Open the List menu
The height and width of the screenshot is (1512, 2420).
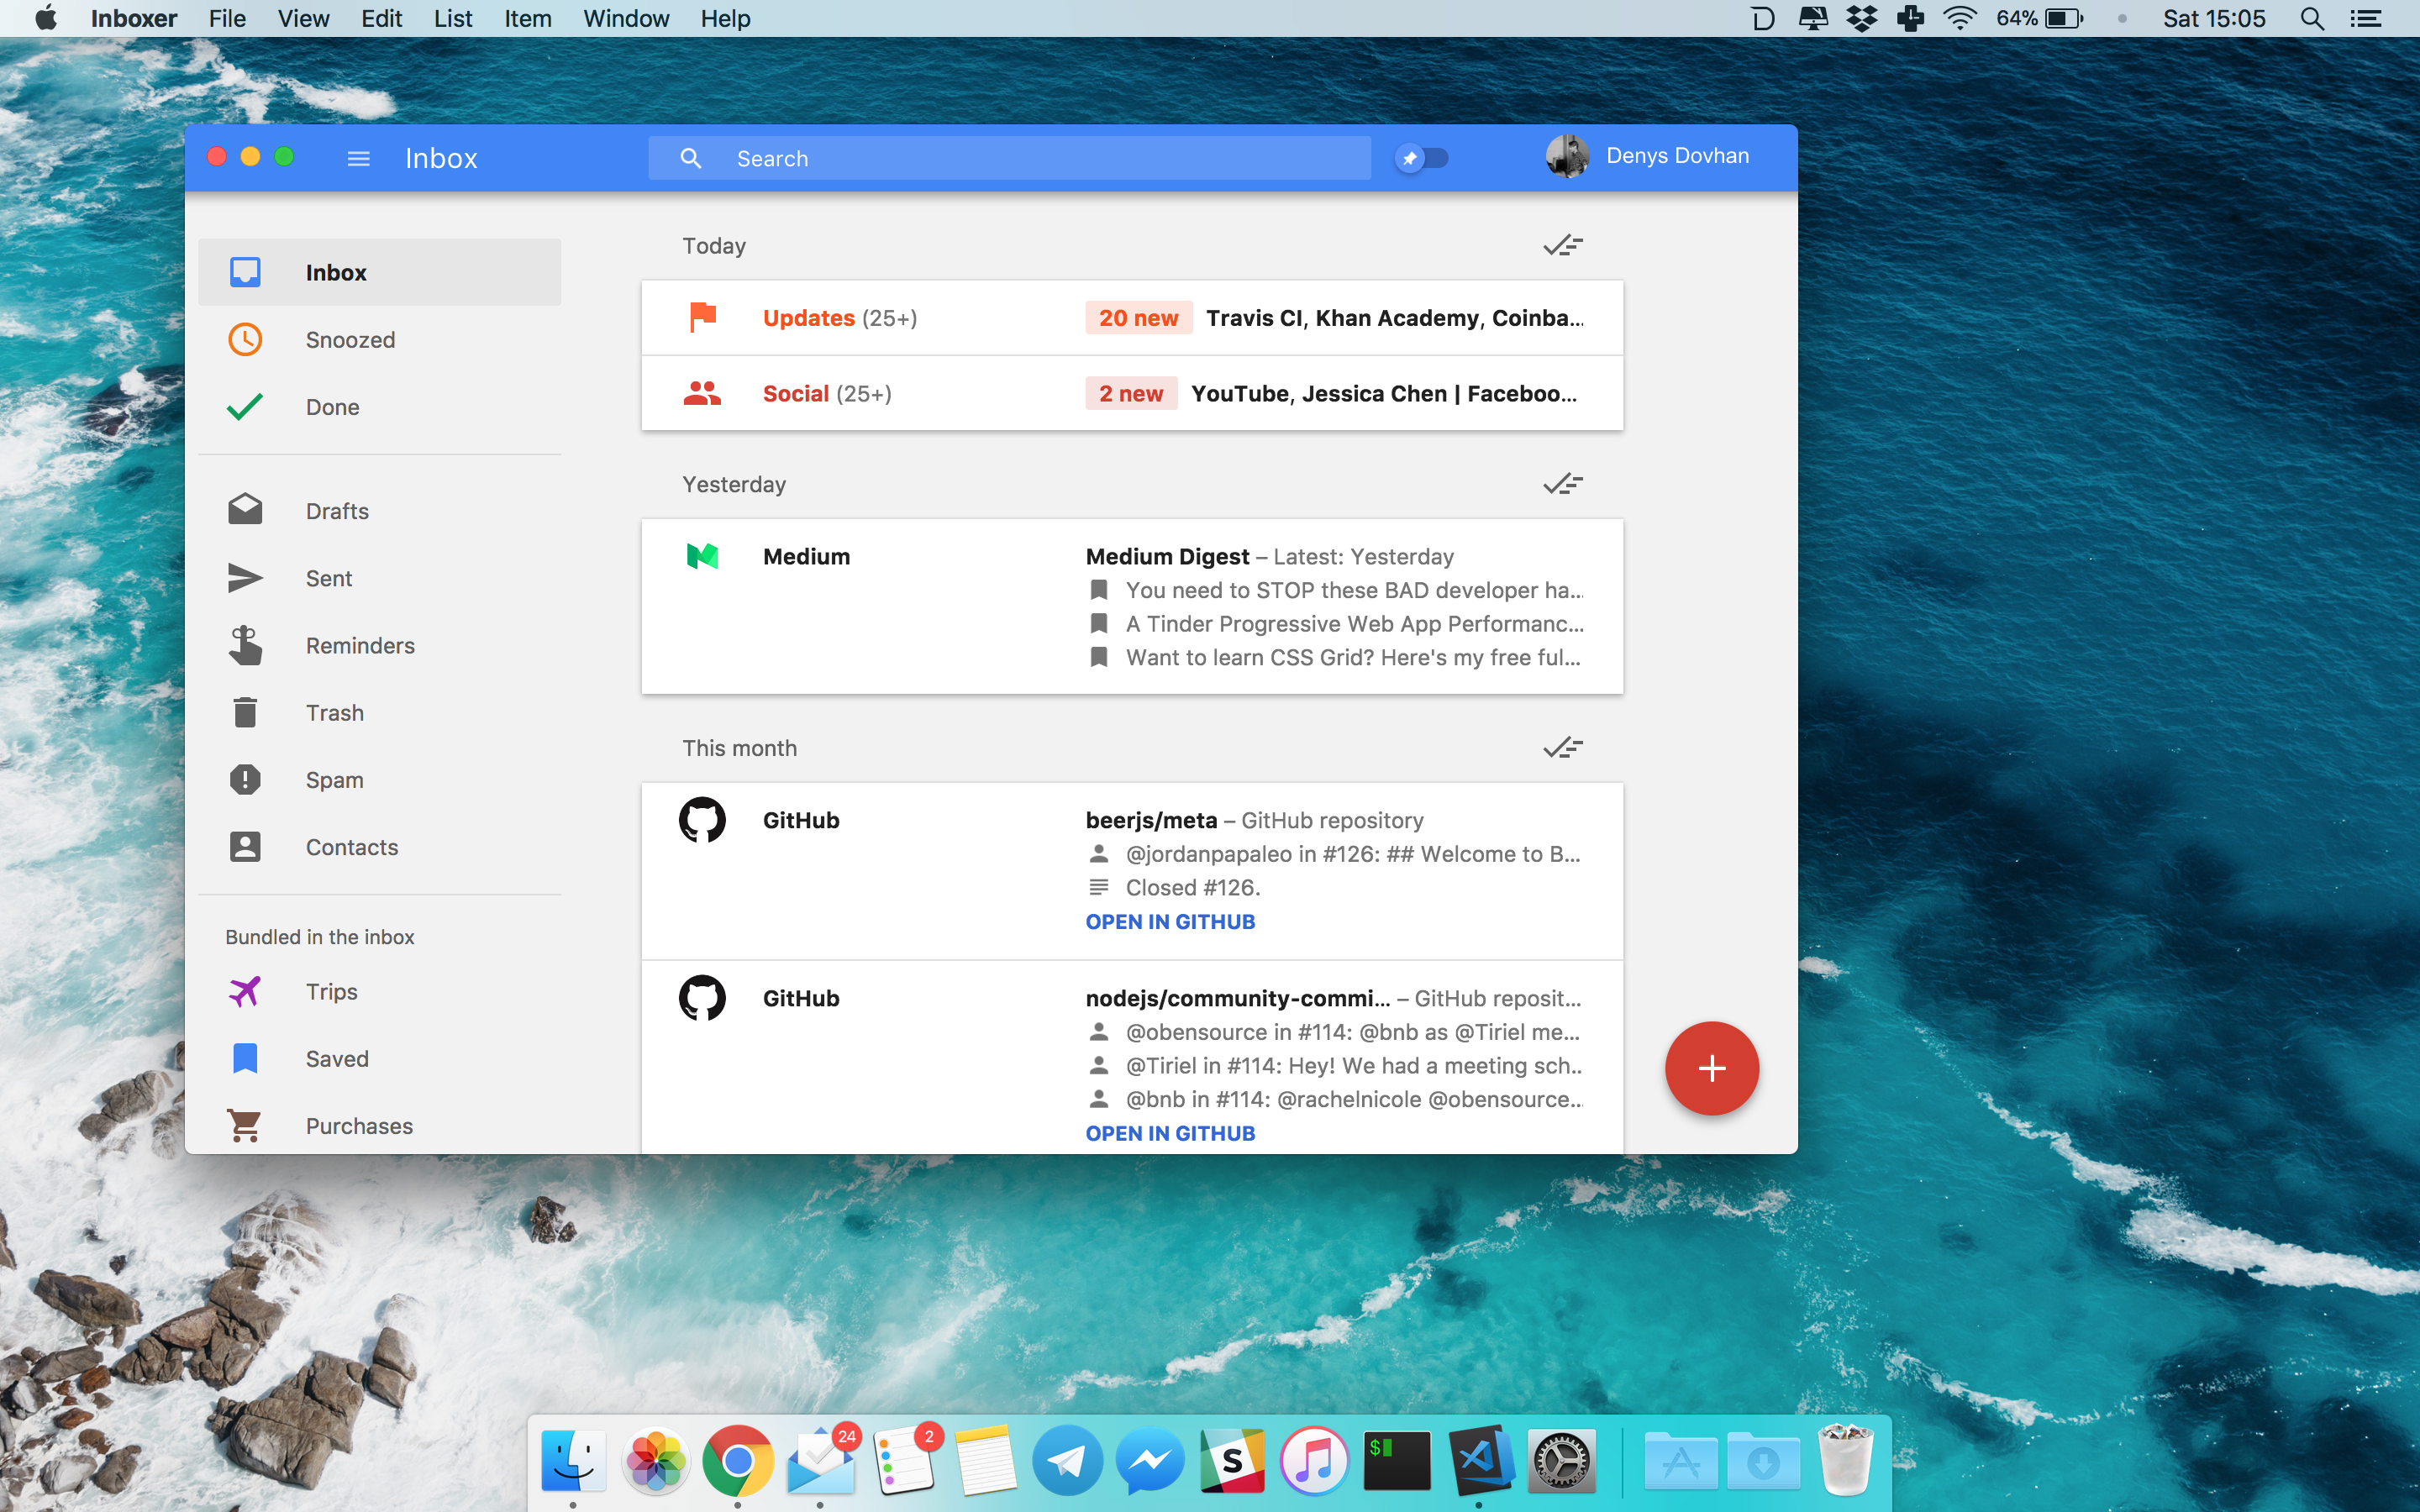pyautogui.click(x=452, y=18)
